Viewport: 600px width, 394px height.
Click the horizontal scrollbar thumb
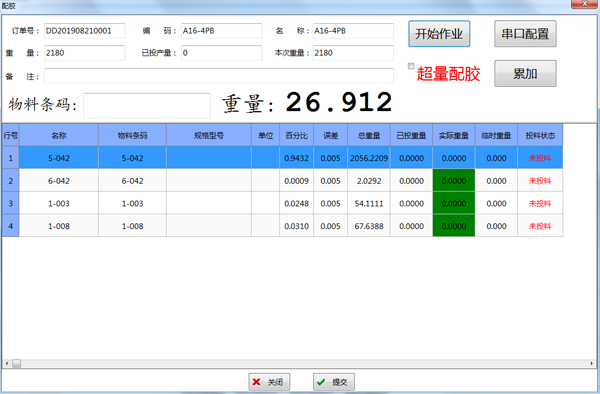click(16, 363)
